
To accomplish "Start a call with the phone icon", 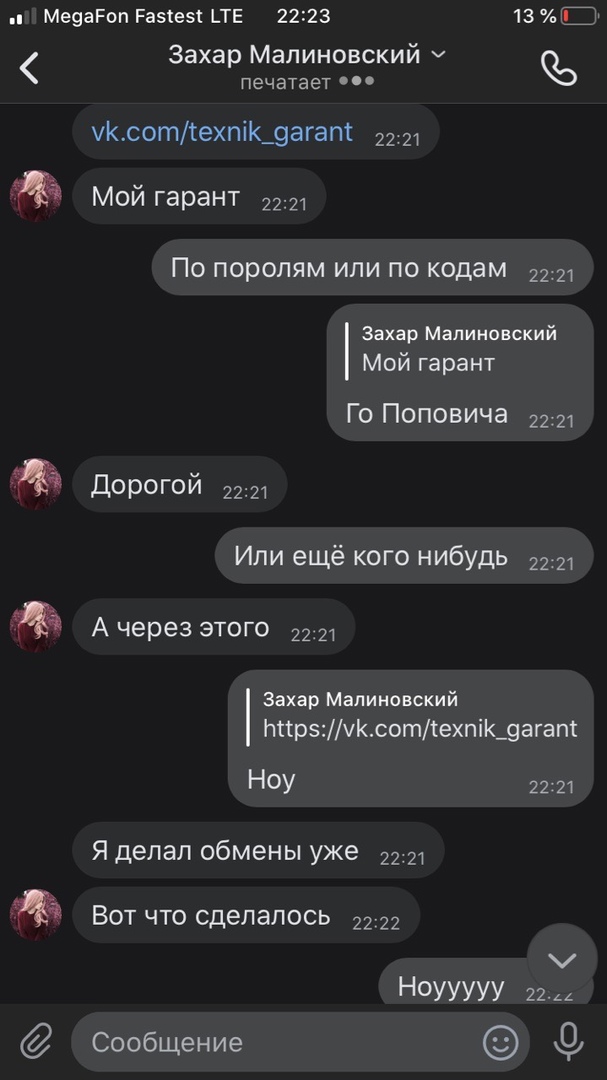I will 559,68.
